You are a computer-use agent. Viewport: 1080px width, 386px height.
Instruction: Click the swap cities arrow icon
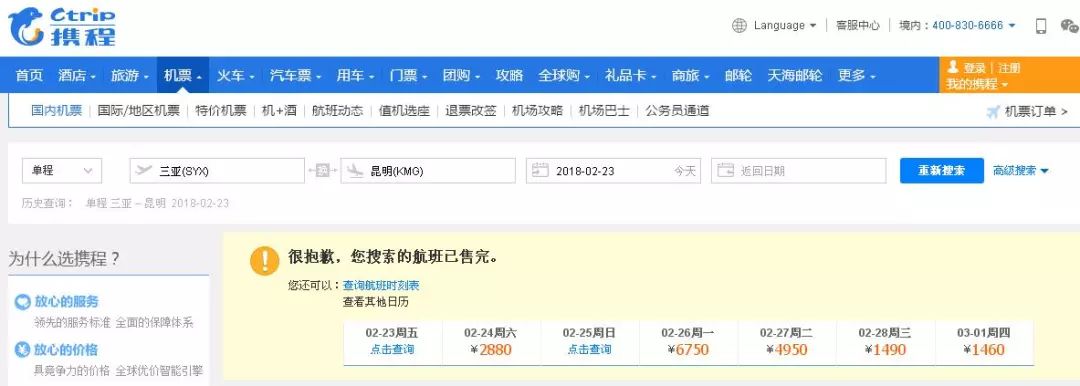click(x=322, y=170)
